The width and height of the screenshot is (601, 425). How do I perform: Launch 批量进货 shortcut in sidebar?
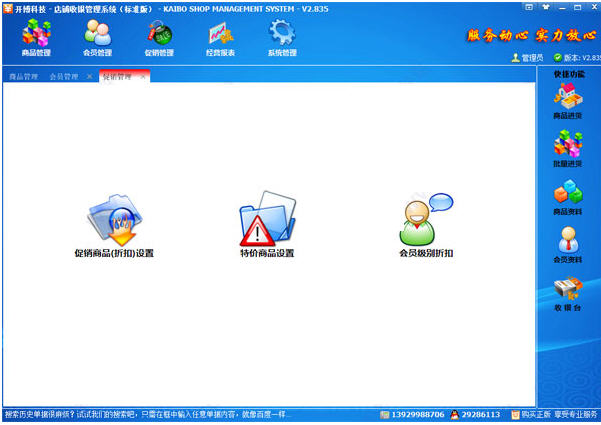point(568,149)
